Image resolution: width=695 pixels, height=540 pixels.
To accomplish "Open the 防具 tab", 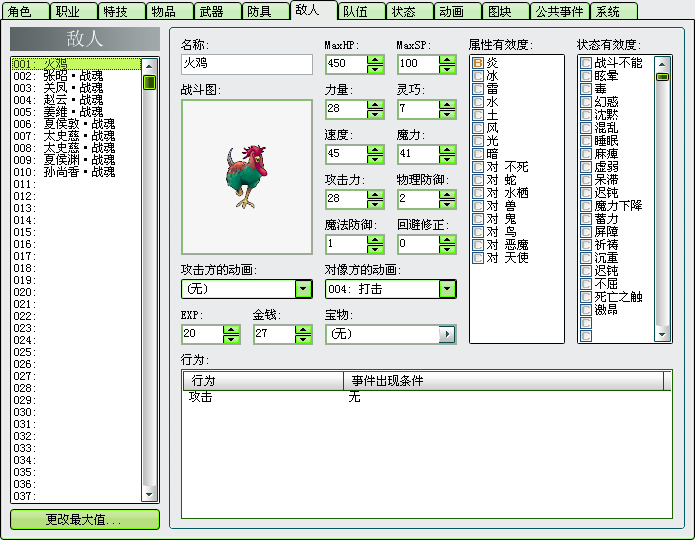I will coord(265,11).
